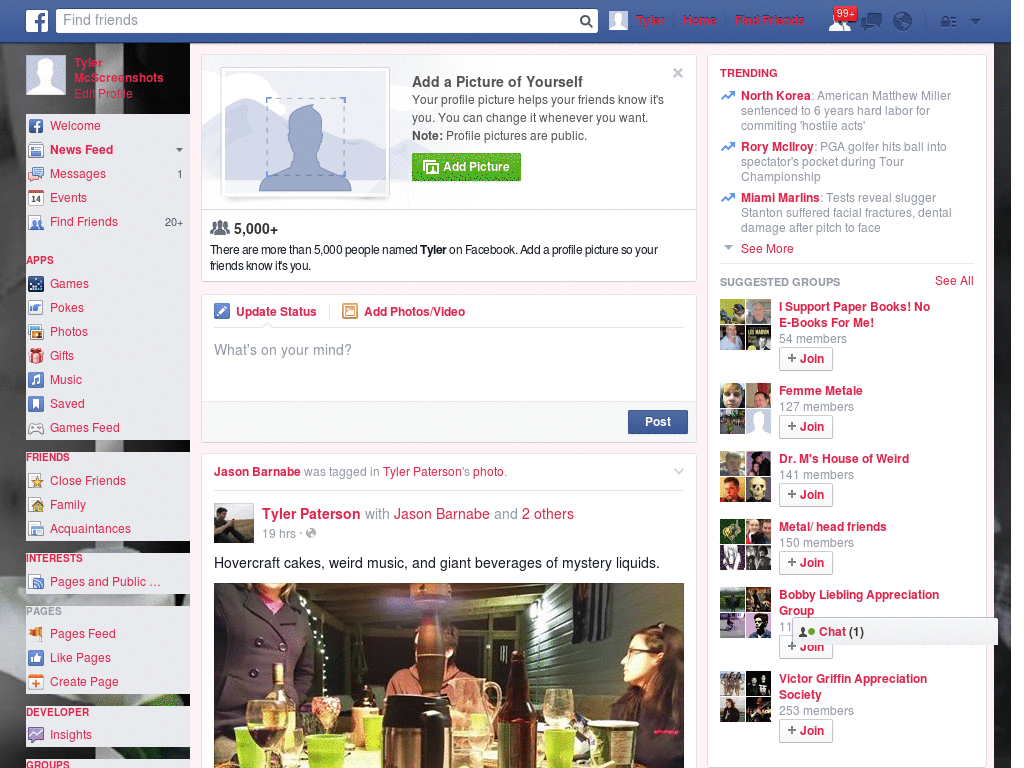Viewport: 1024px width, 768px height.
Task: Click See All suggested groups link
Action: tap(953, 281)
